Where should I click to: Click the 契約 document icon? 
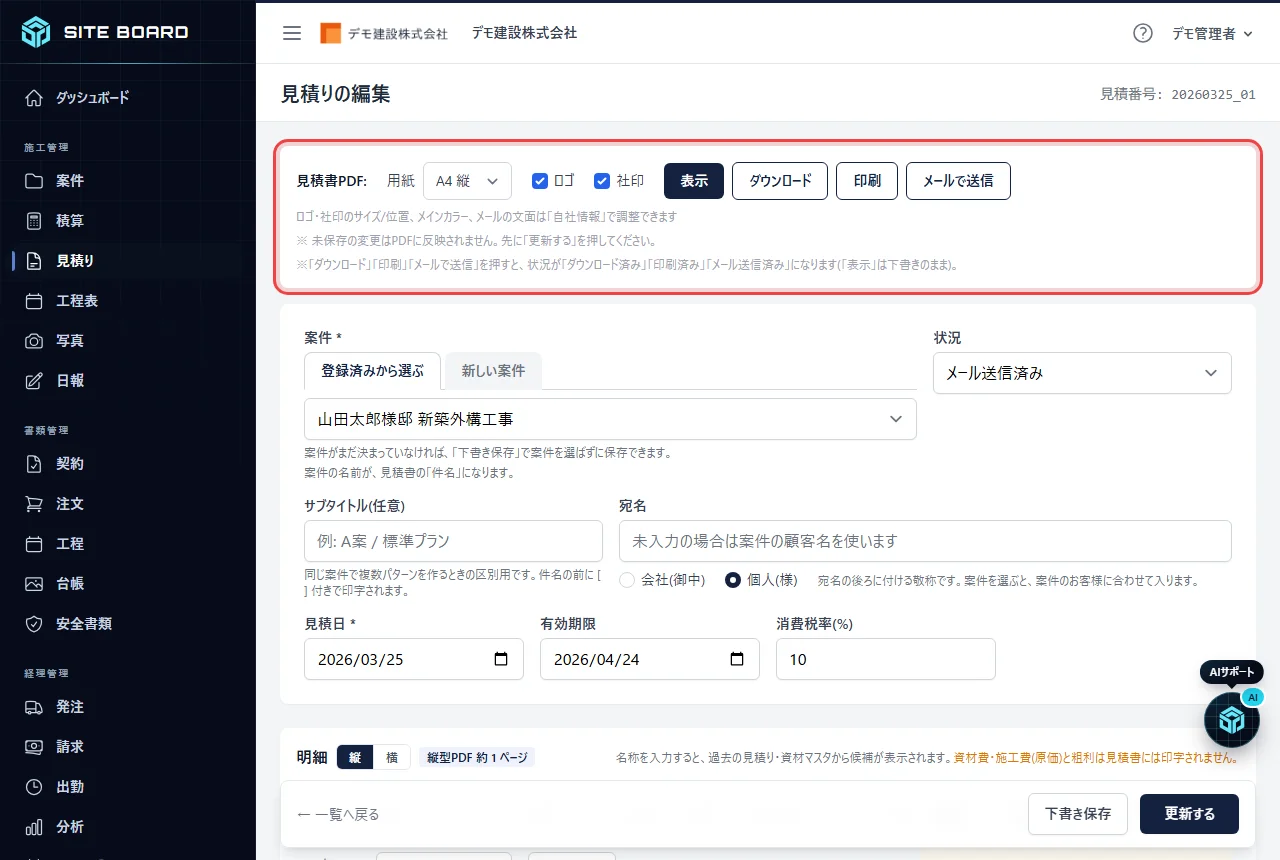point(34,464)
